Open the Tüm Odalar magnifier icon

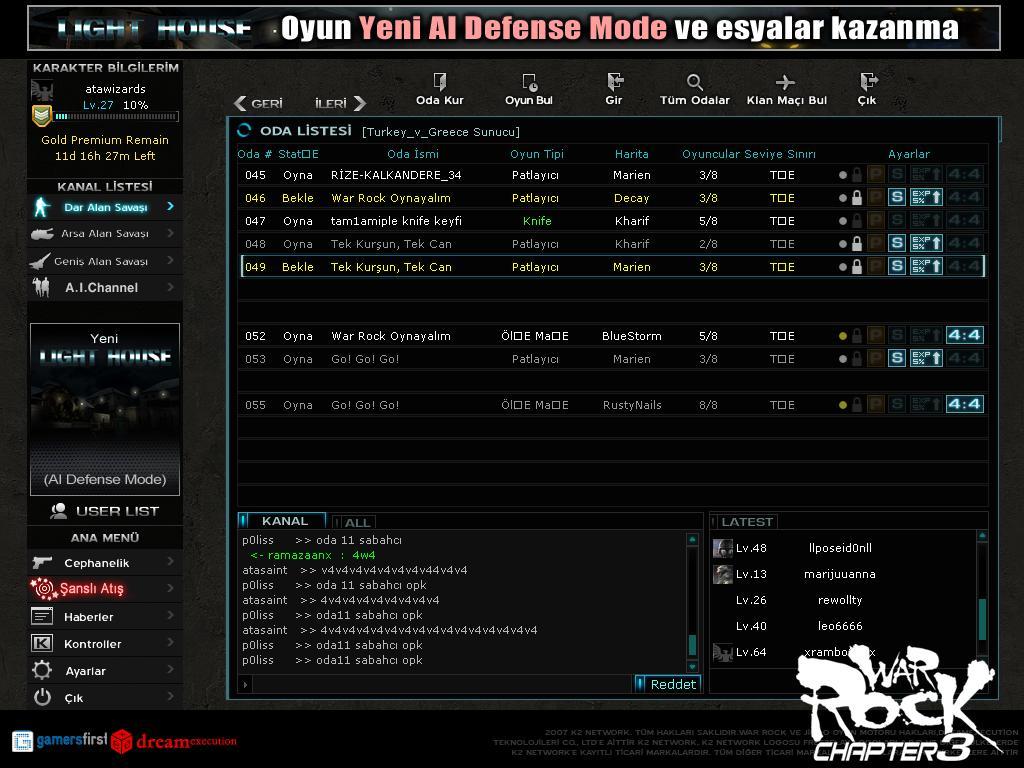(695, 82)
